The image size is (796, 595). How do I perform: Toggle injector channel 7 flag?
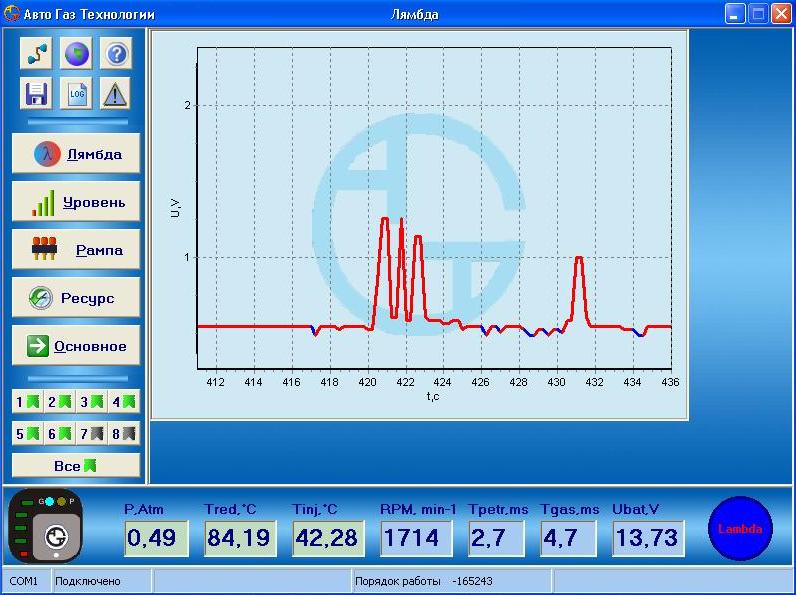click(x=92, y=434)
